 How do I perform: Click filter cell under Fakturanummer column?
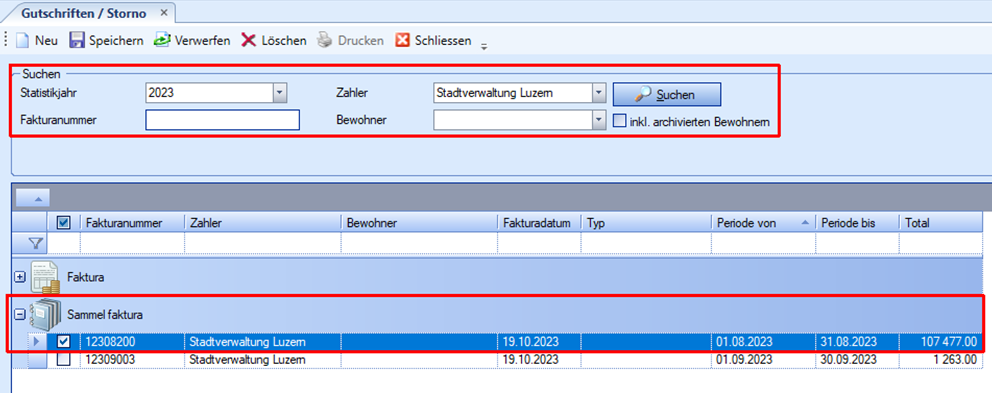point(132,242)
